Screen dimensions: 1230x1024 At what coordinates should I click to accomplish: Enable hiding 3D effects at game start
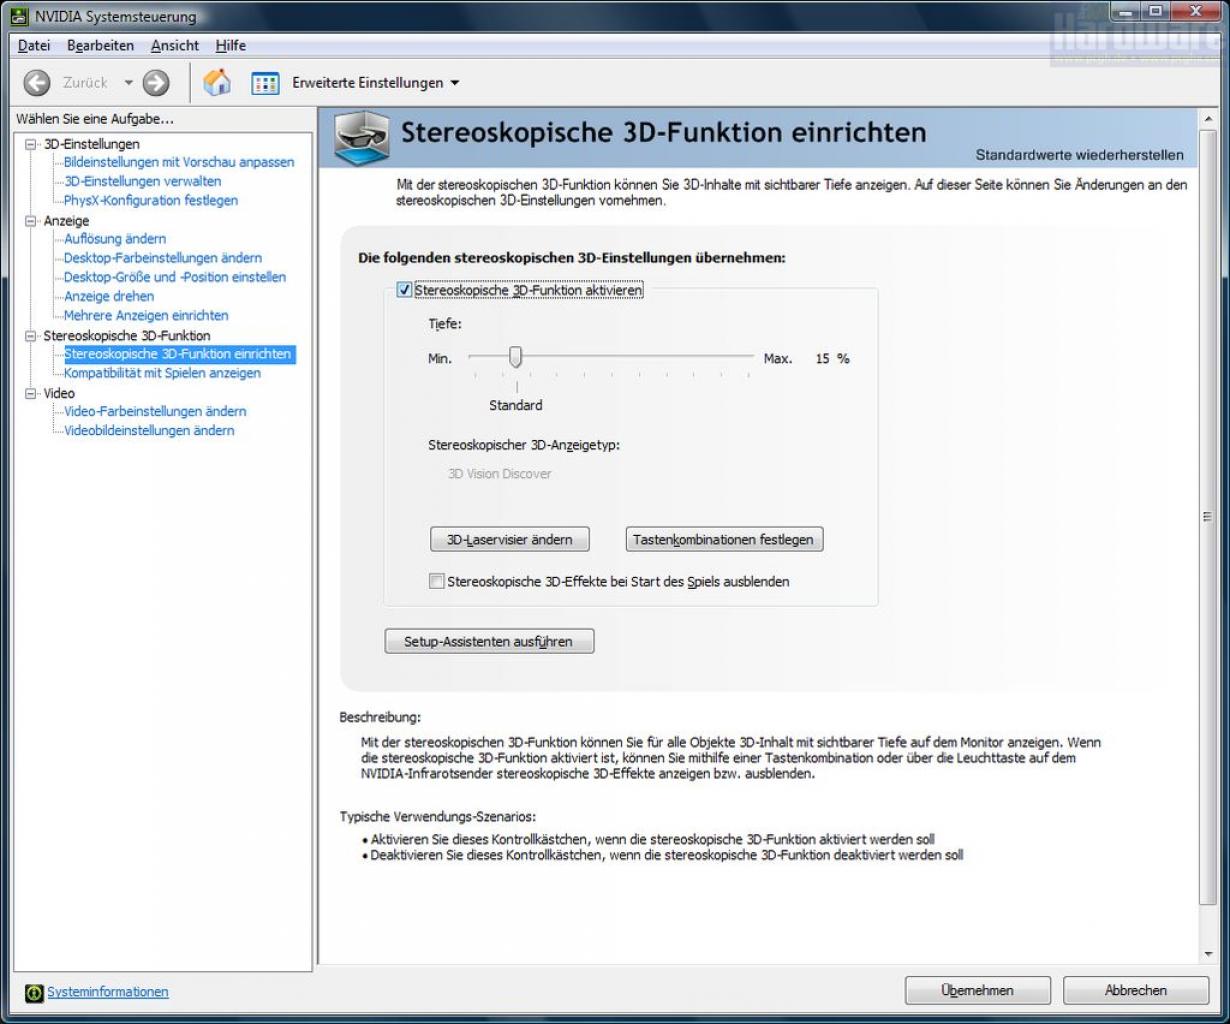[436, 581]
